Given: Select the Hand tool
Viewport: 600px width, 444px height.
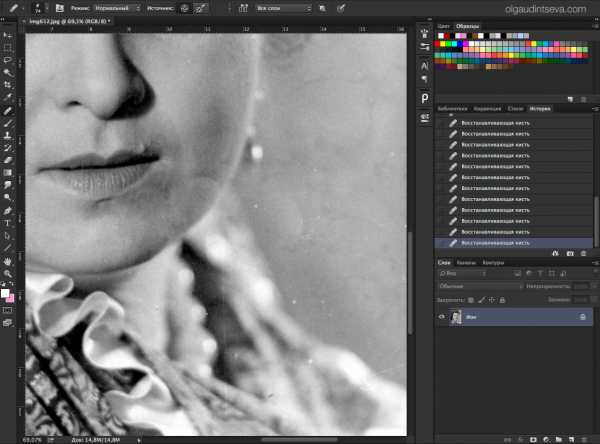Looking at the screenshot, I should pyautogui.click(x=7, y=262).
